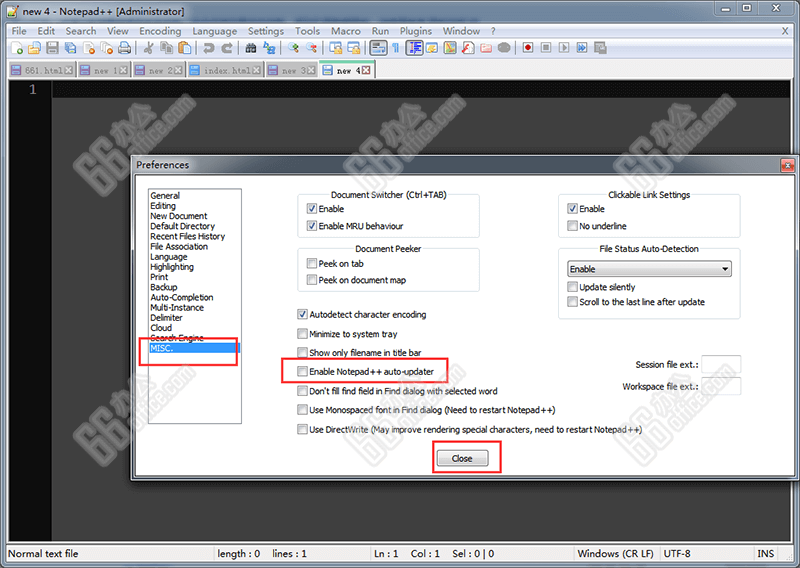Run macro multiple times icon
This screenshot has height=568, width=800.
(x=582, y=48)
